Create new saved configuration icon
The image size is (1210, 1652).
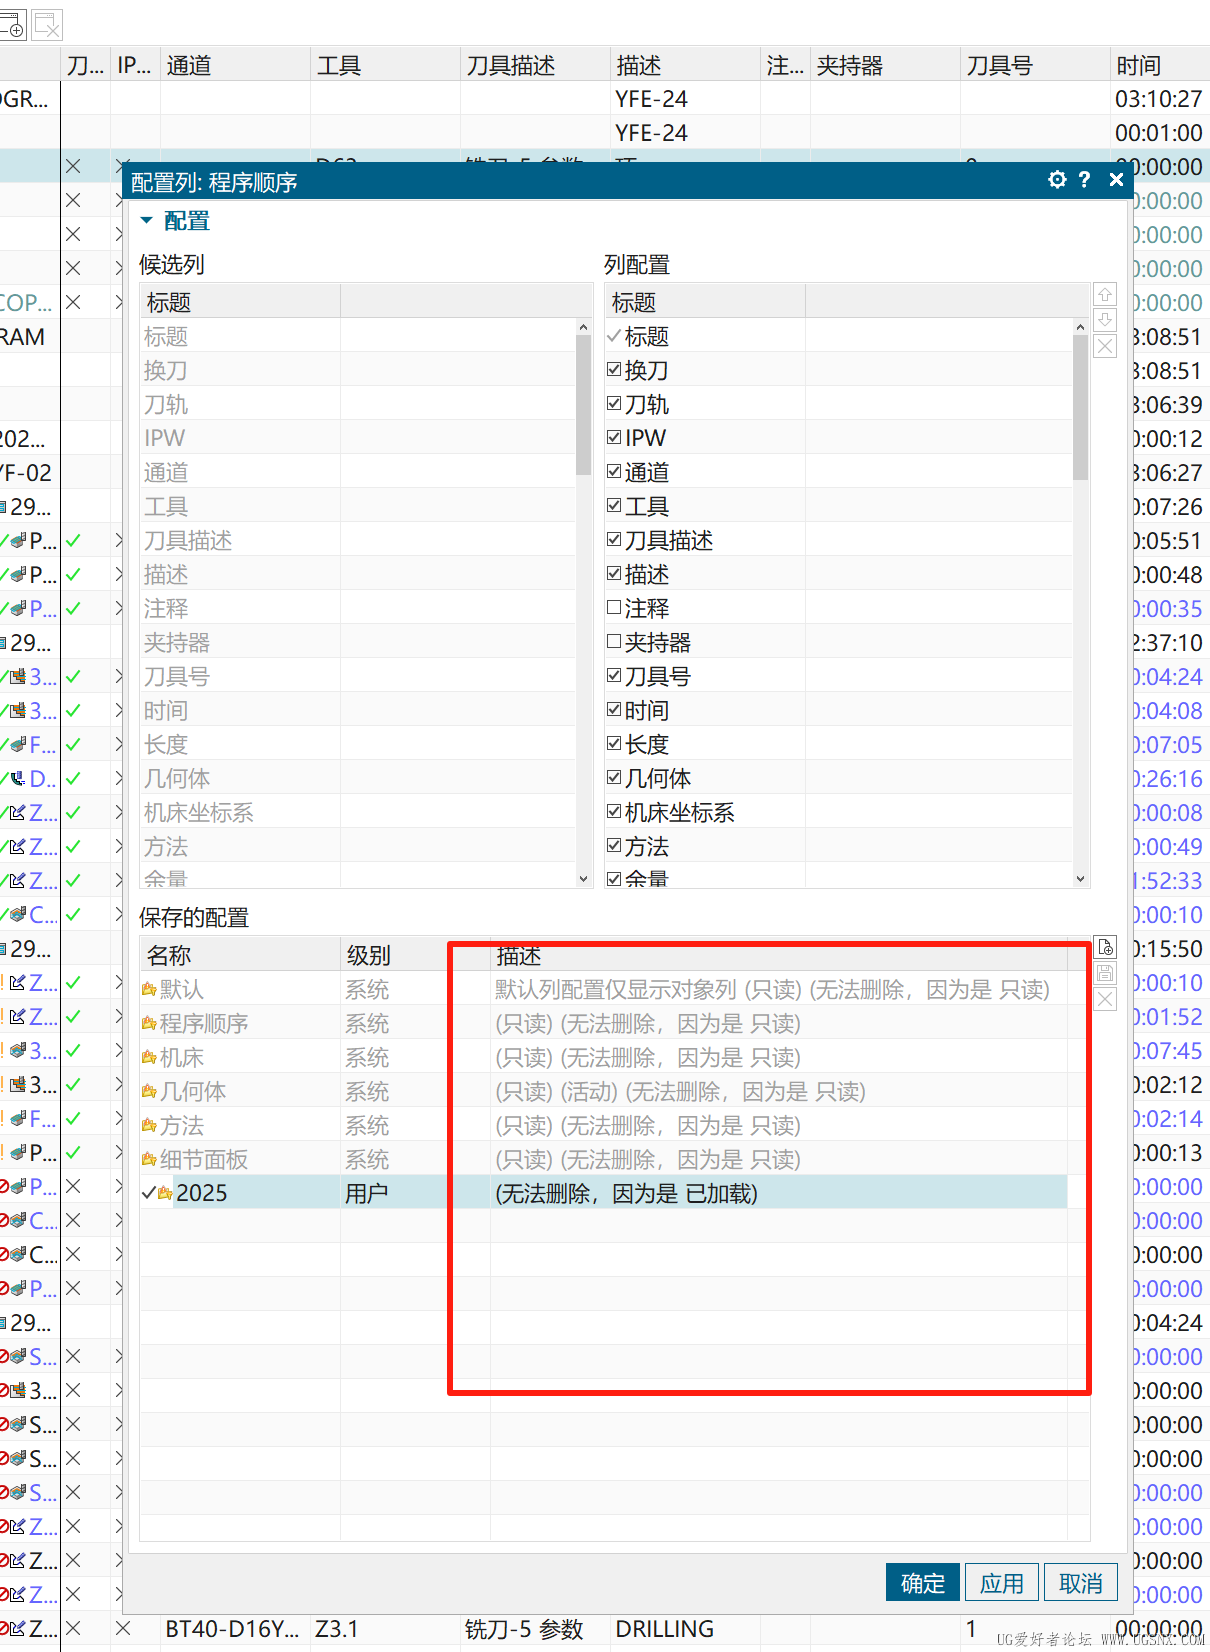click(1105, 947)
